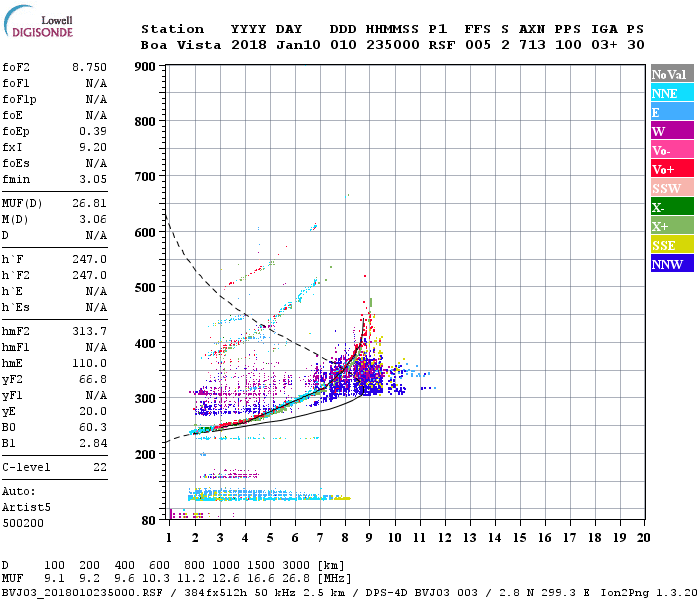Click the RSF P1 value
Viewport: 700px width, 600px height.
tap(442, 45)
